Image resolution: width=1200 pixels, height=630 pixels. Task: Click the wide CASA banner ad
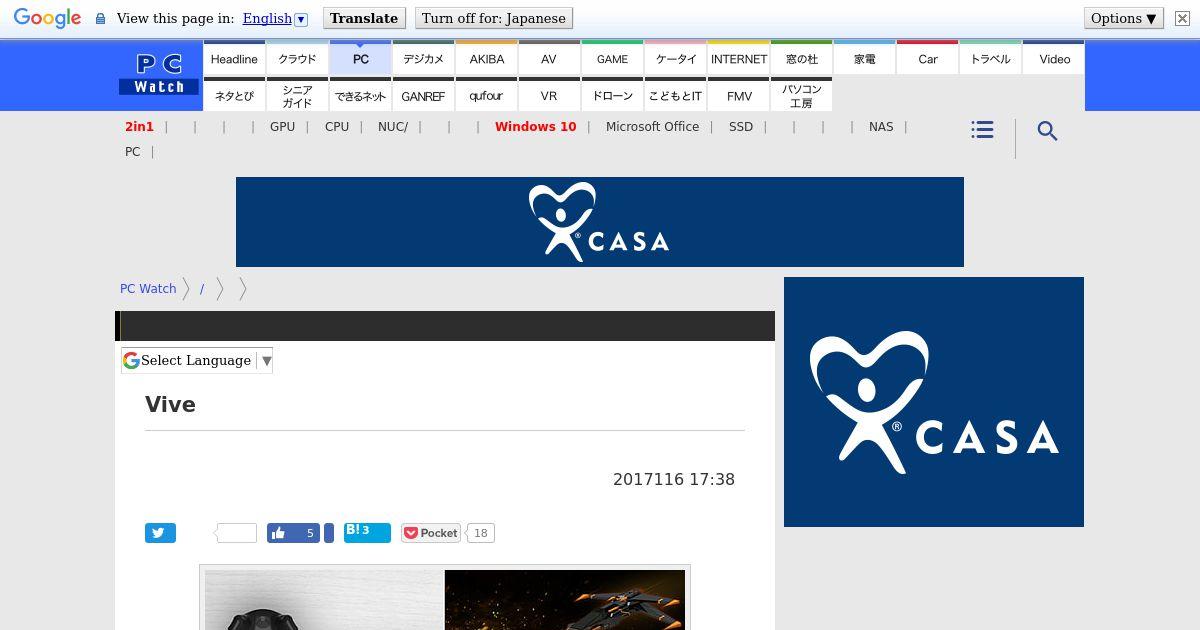[x=600, y=222]
